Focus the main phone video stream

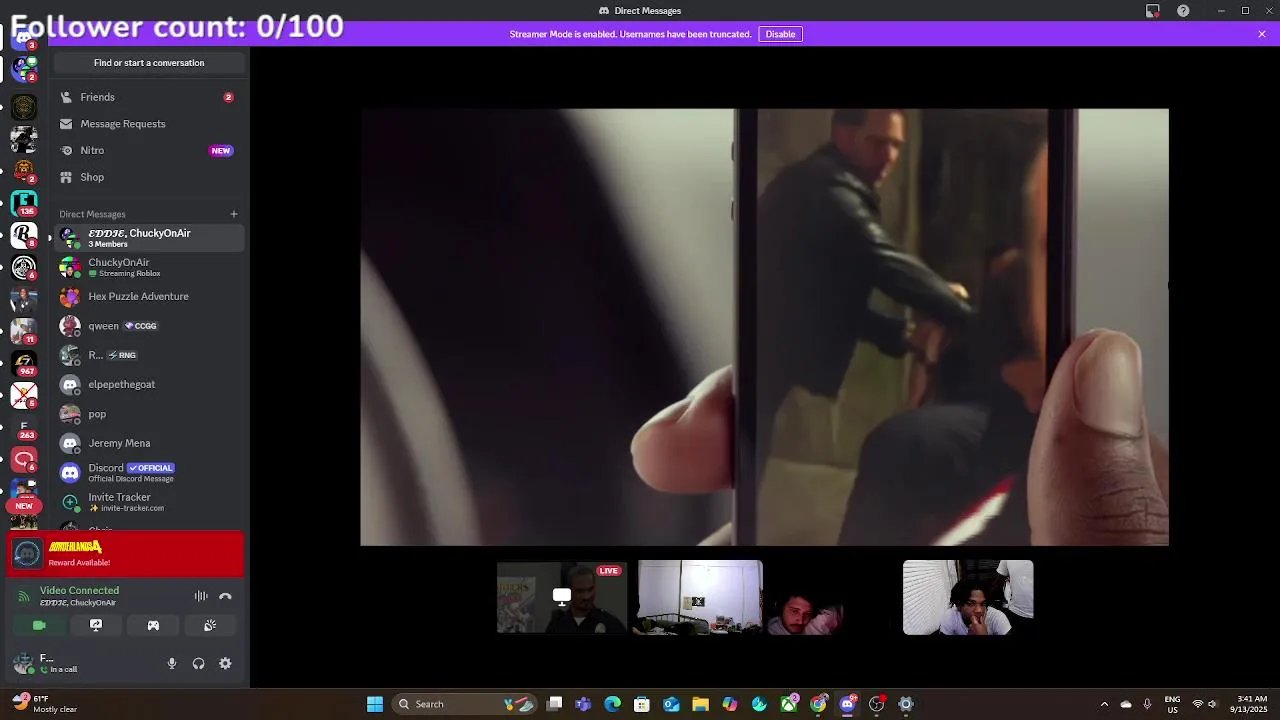[764, 327]
